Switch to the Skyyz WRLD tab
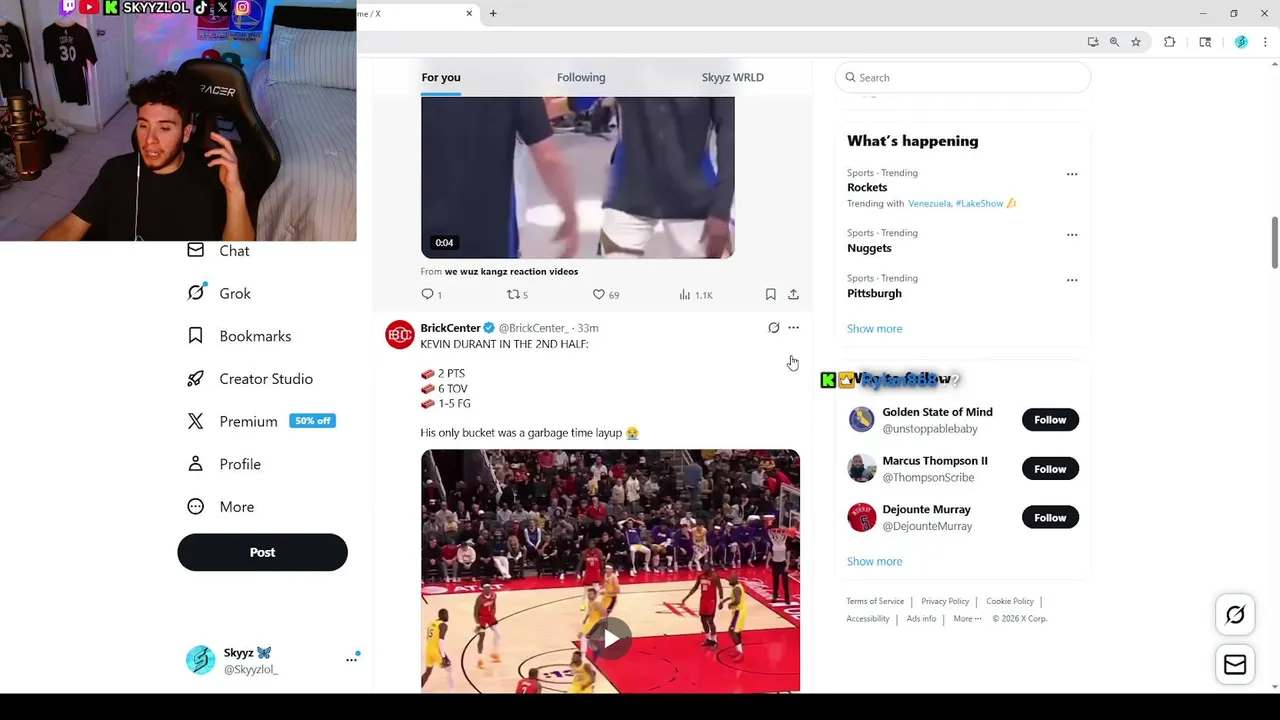 pos(732,77)
